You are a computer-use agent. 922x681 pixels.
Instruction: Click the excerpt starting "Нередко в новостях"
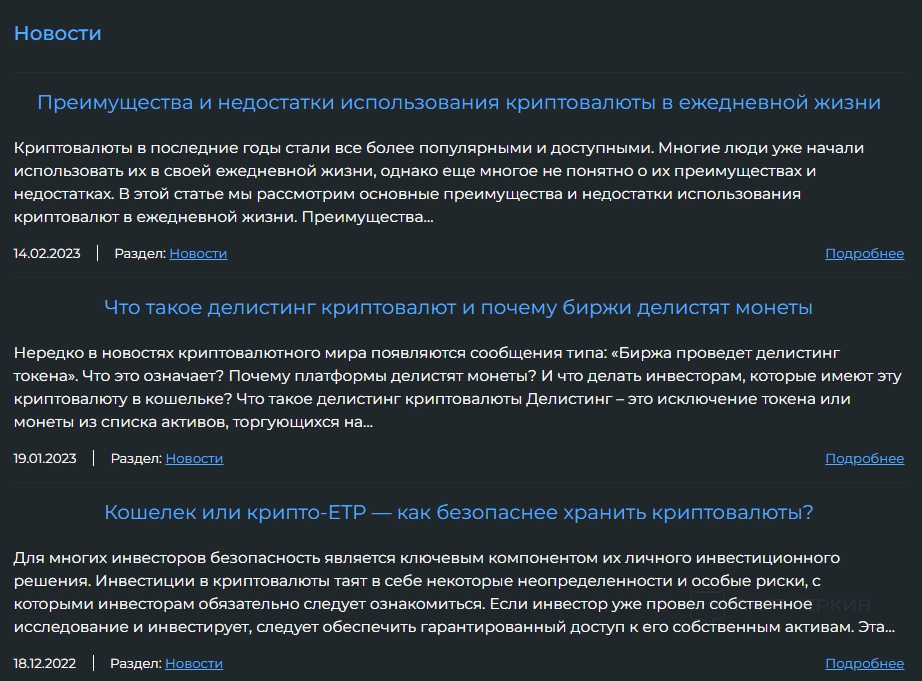438,387
